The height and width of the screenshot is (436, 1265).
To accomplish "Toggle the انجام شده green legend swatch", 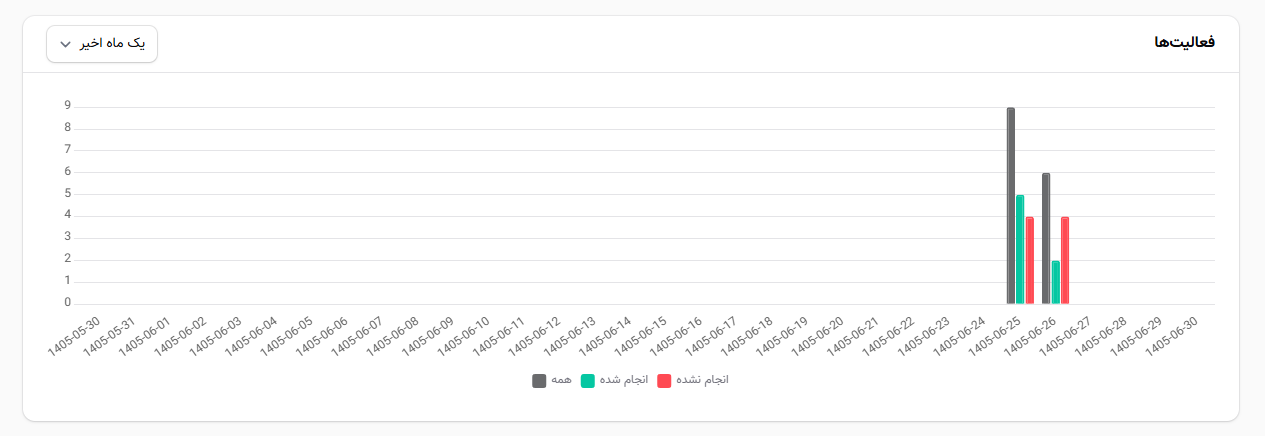I will 588,381.
